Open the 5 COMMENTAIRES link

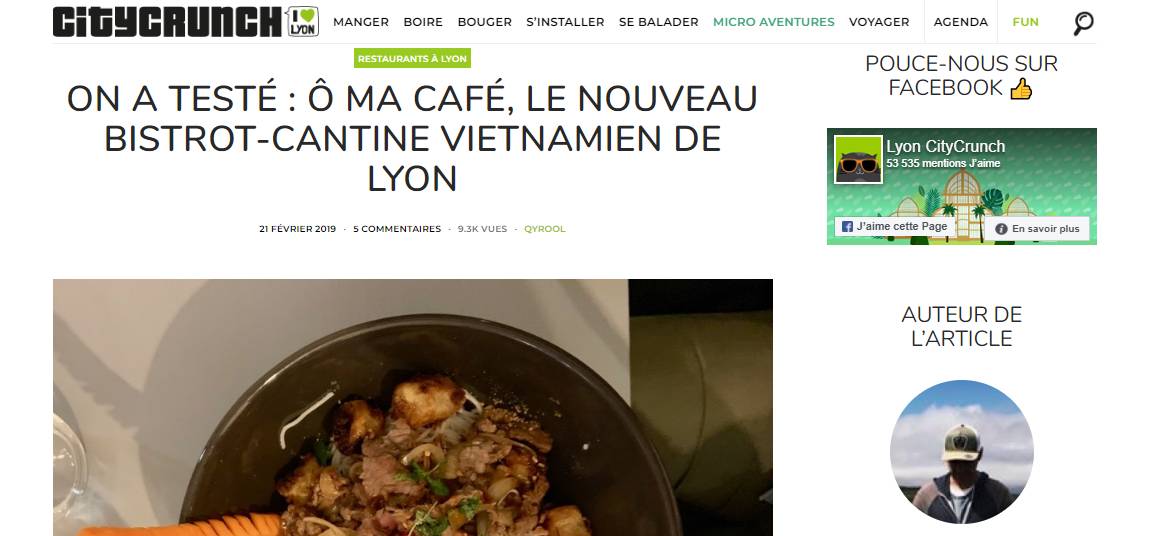click(x=397, y=229)
